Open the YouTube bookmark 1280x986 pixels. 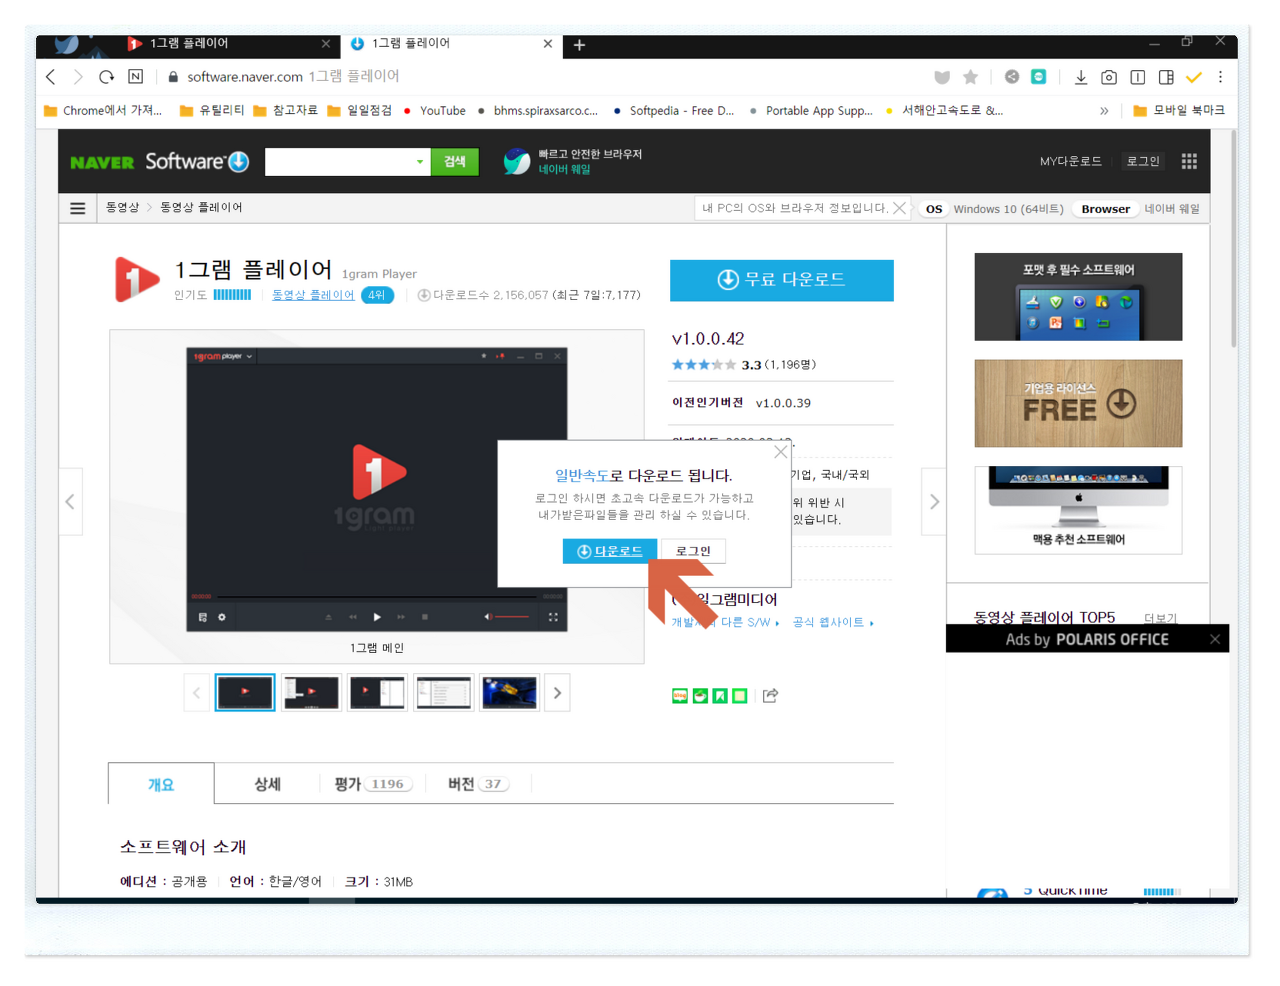[434, 111]
